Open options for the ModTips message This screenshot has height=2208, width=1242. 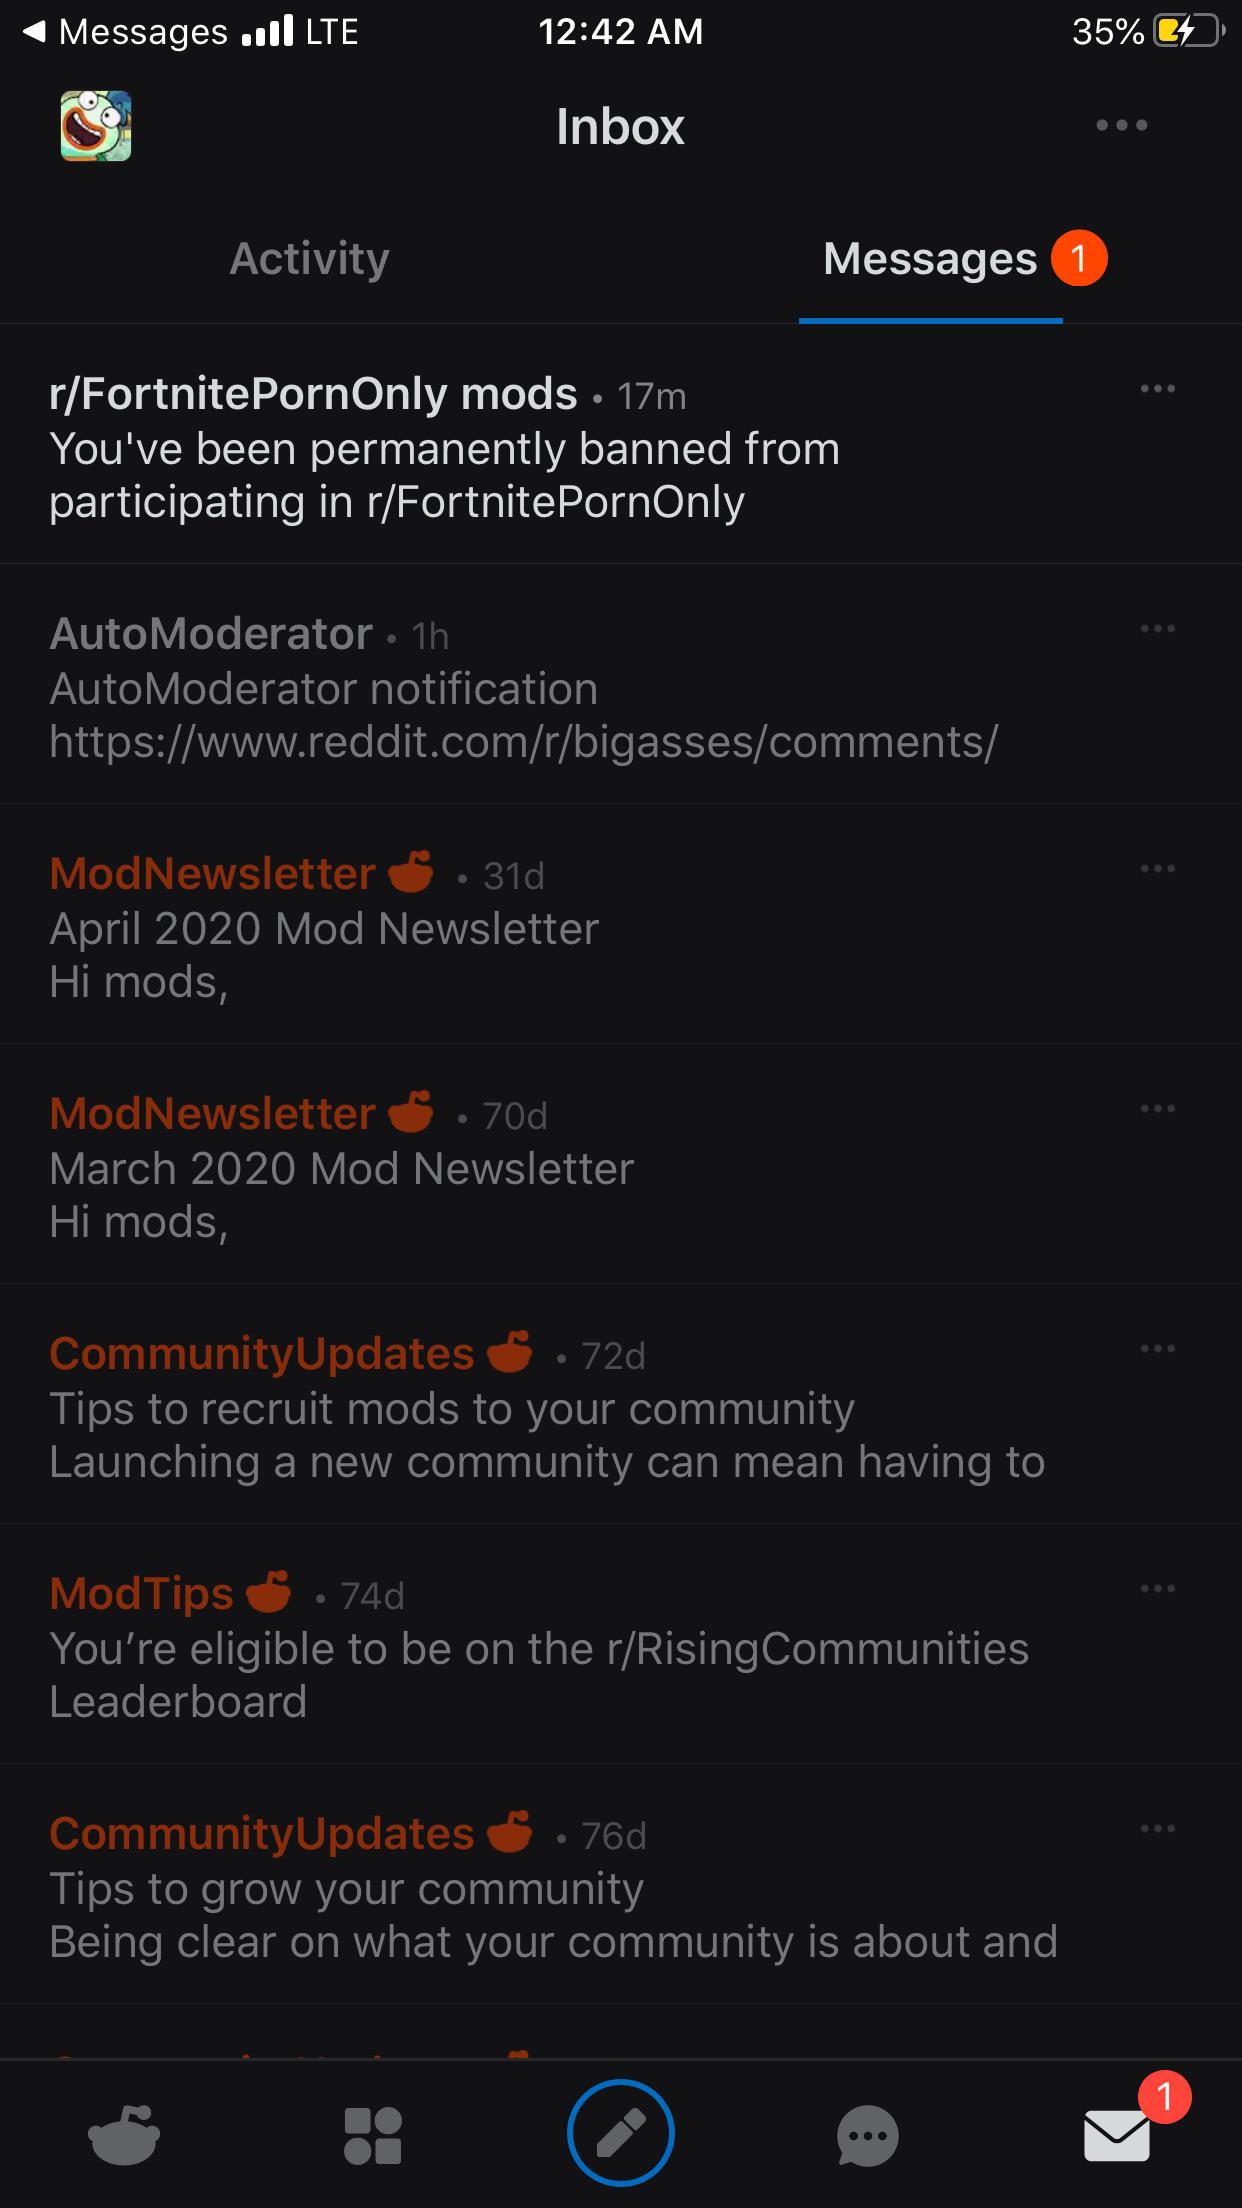(1157, 1589)
